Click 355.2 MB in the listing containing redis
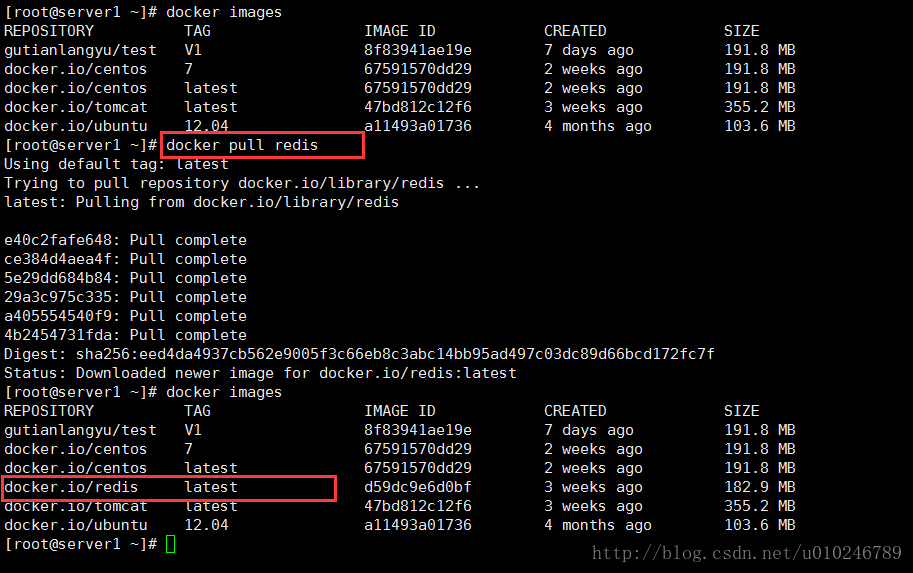Viewport: 913px width, 573px height. [x=760, y=506]
